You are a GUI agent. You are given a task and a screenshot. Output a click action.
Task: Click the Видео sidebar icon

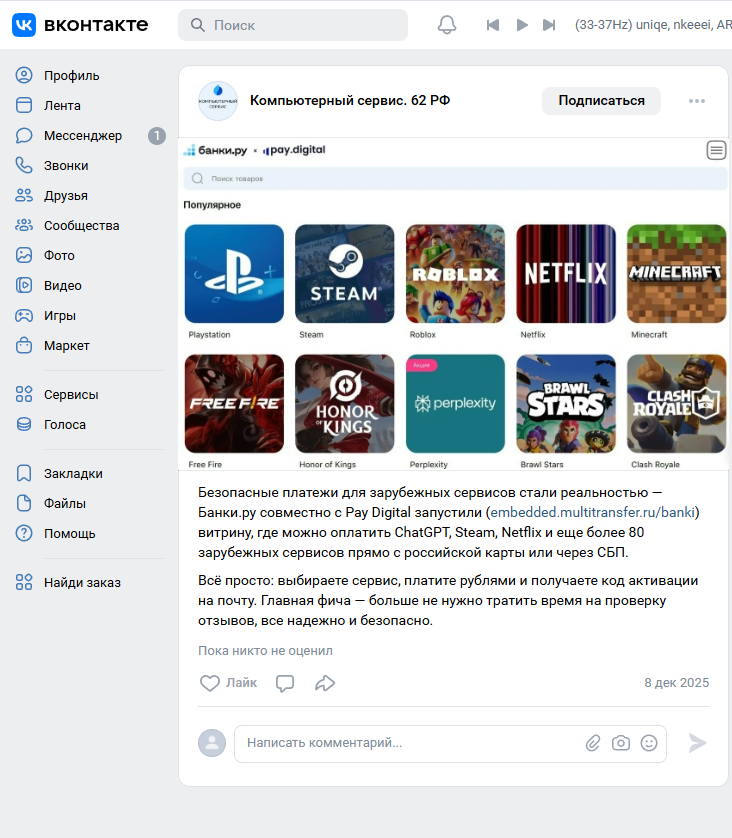(x=24, y=285)
